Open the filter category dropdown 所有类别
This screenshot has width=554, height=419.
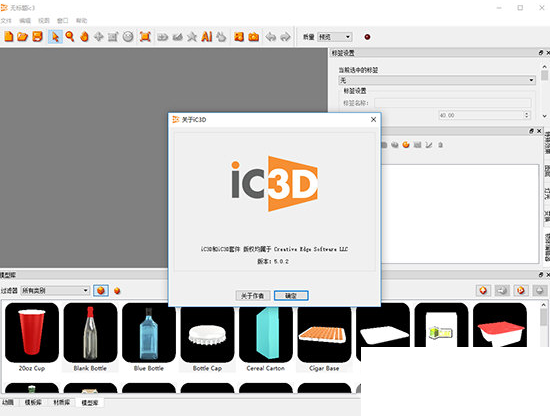point(55,290)
